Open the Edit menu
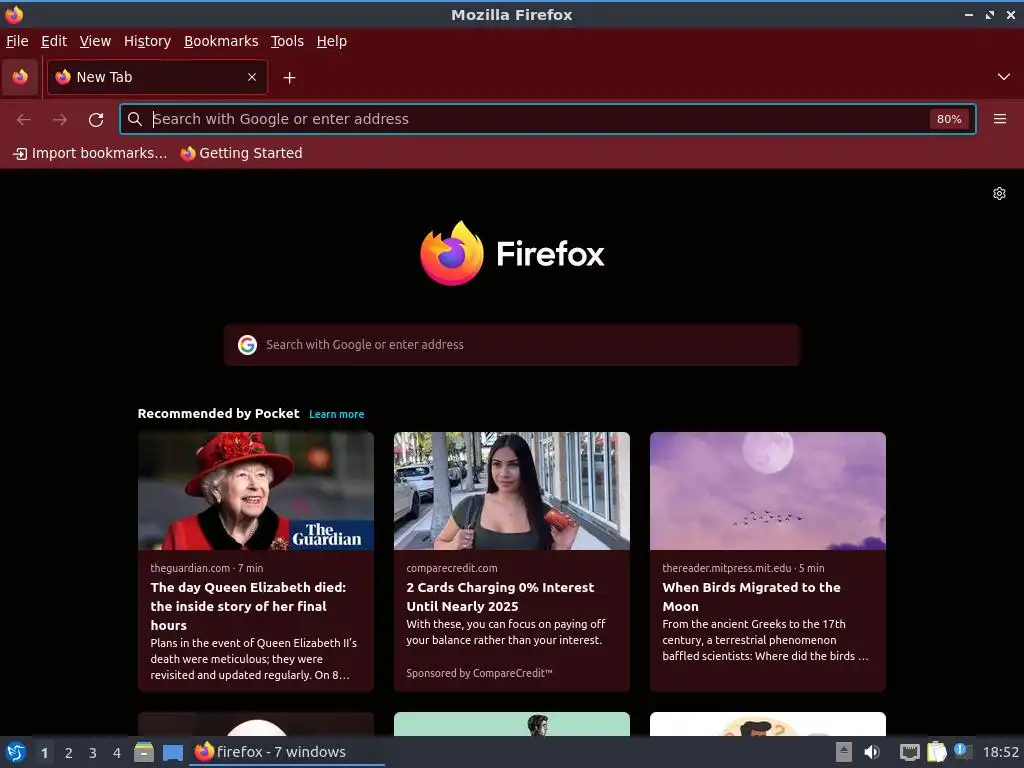The width and height of the screenshot is (1024, 768). (54, 41)
